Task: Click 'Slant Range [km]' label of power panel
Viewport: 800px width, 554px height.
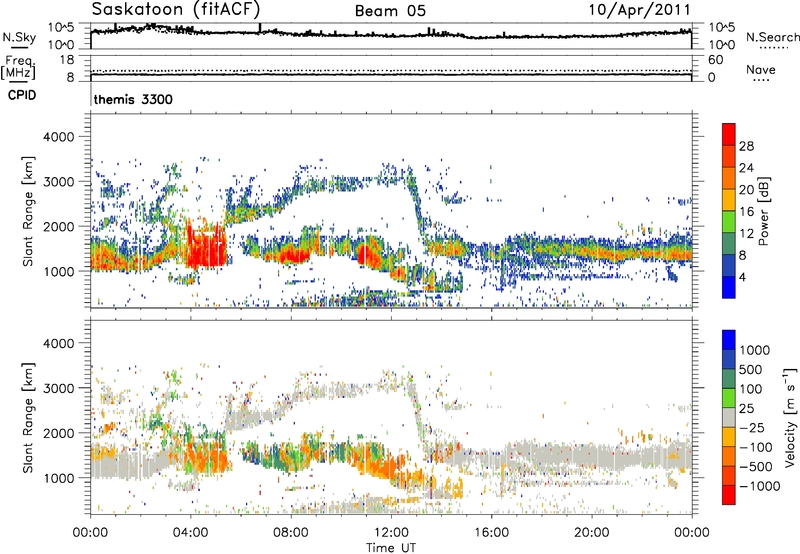Action: coord(28,211)
